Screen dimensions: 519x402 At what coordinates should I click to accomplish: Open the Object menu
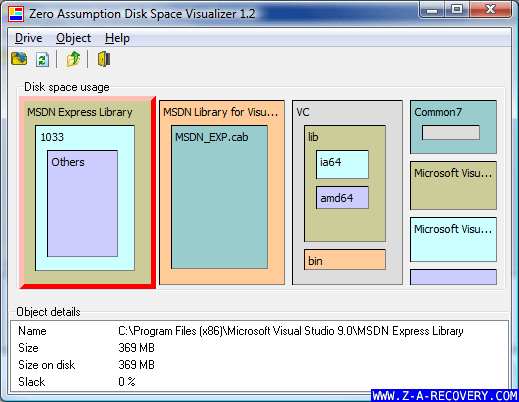click(73, 38)
